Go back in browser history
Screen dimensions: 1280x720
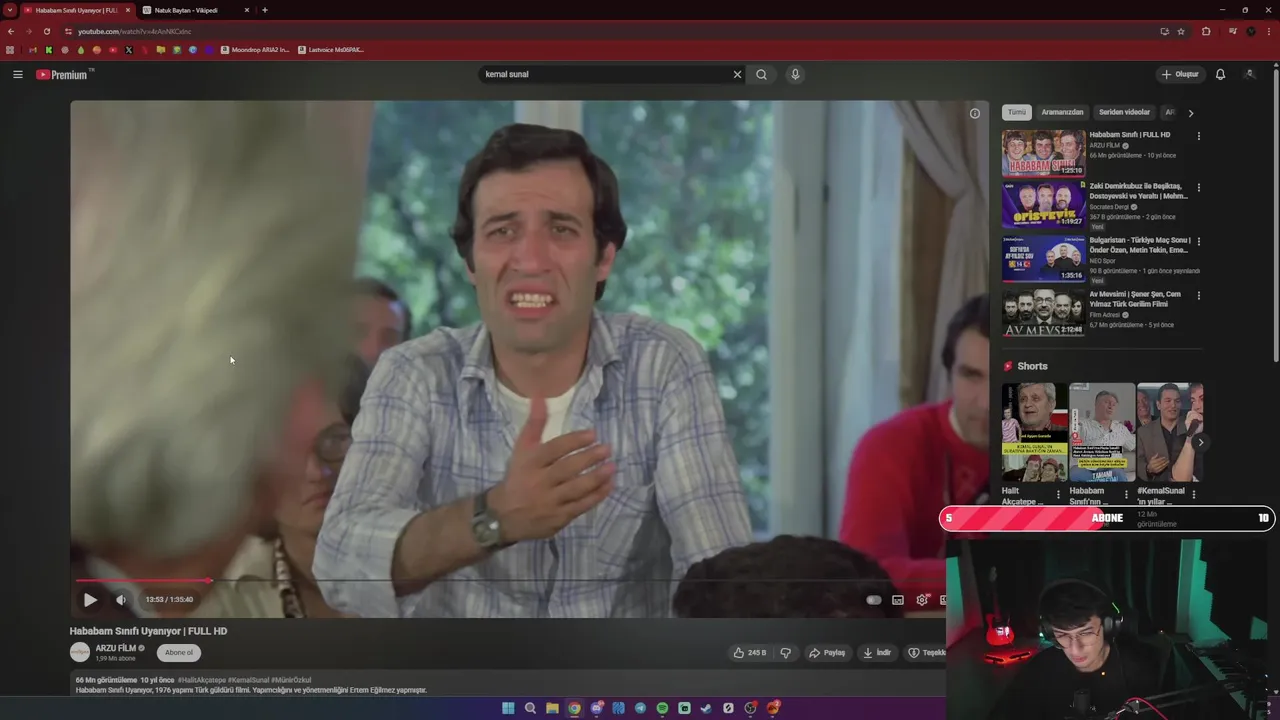coord(11,31)
